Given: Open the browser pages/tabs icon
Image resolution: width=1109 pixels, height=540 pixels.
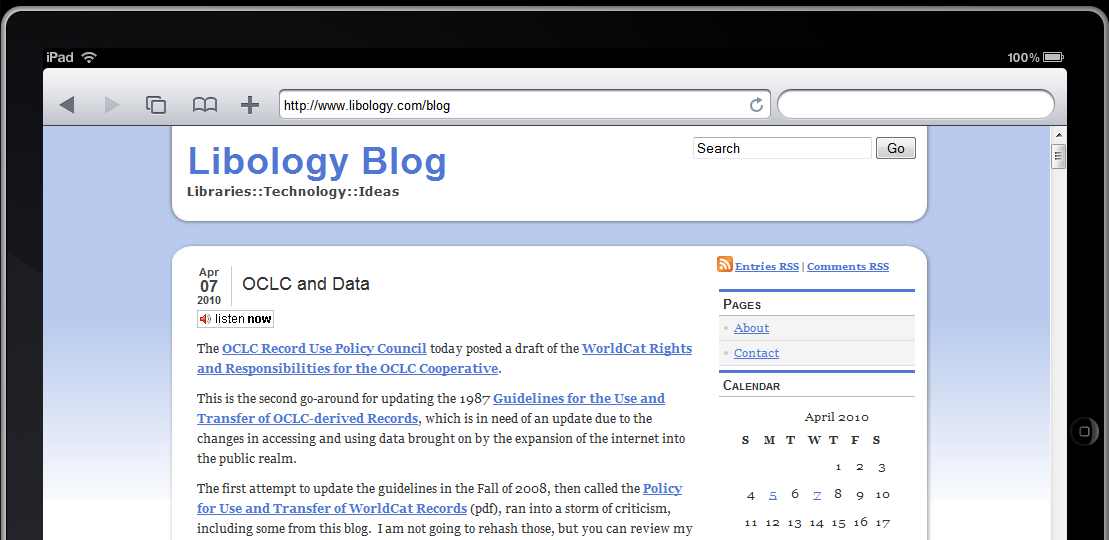Looking at the screenshot, I should coord(156,105).
